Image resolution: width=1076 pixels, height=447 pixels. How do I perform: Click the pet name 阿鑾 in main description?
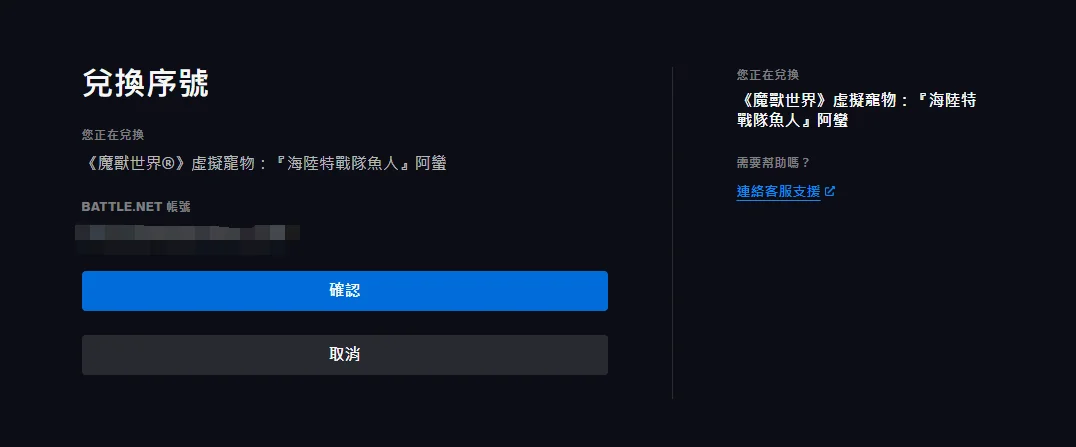pos(431,164)
